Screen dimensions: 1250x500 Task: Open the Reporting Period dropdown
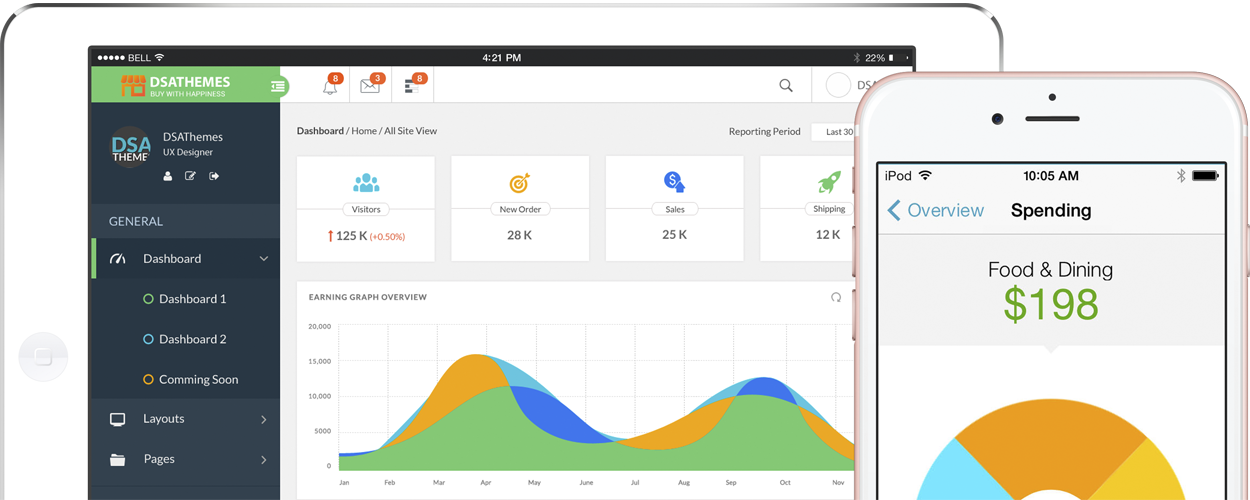[833, 132]
